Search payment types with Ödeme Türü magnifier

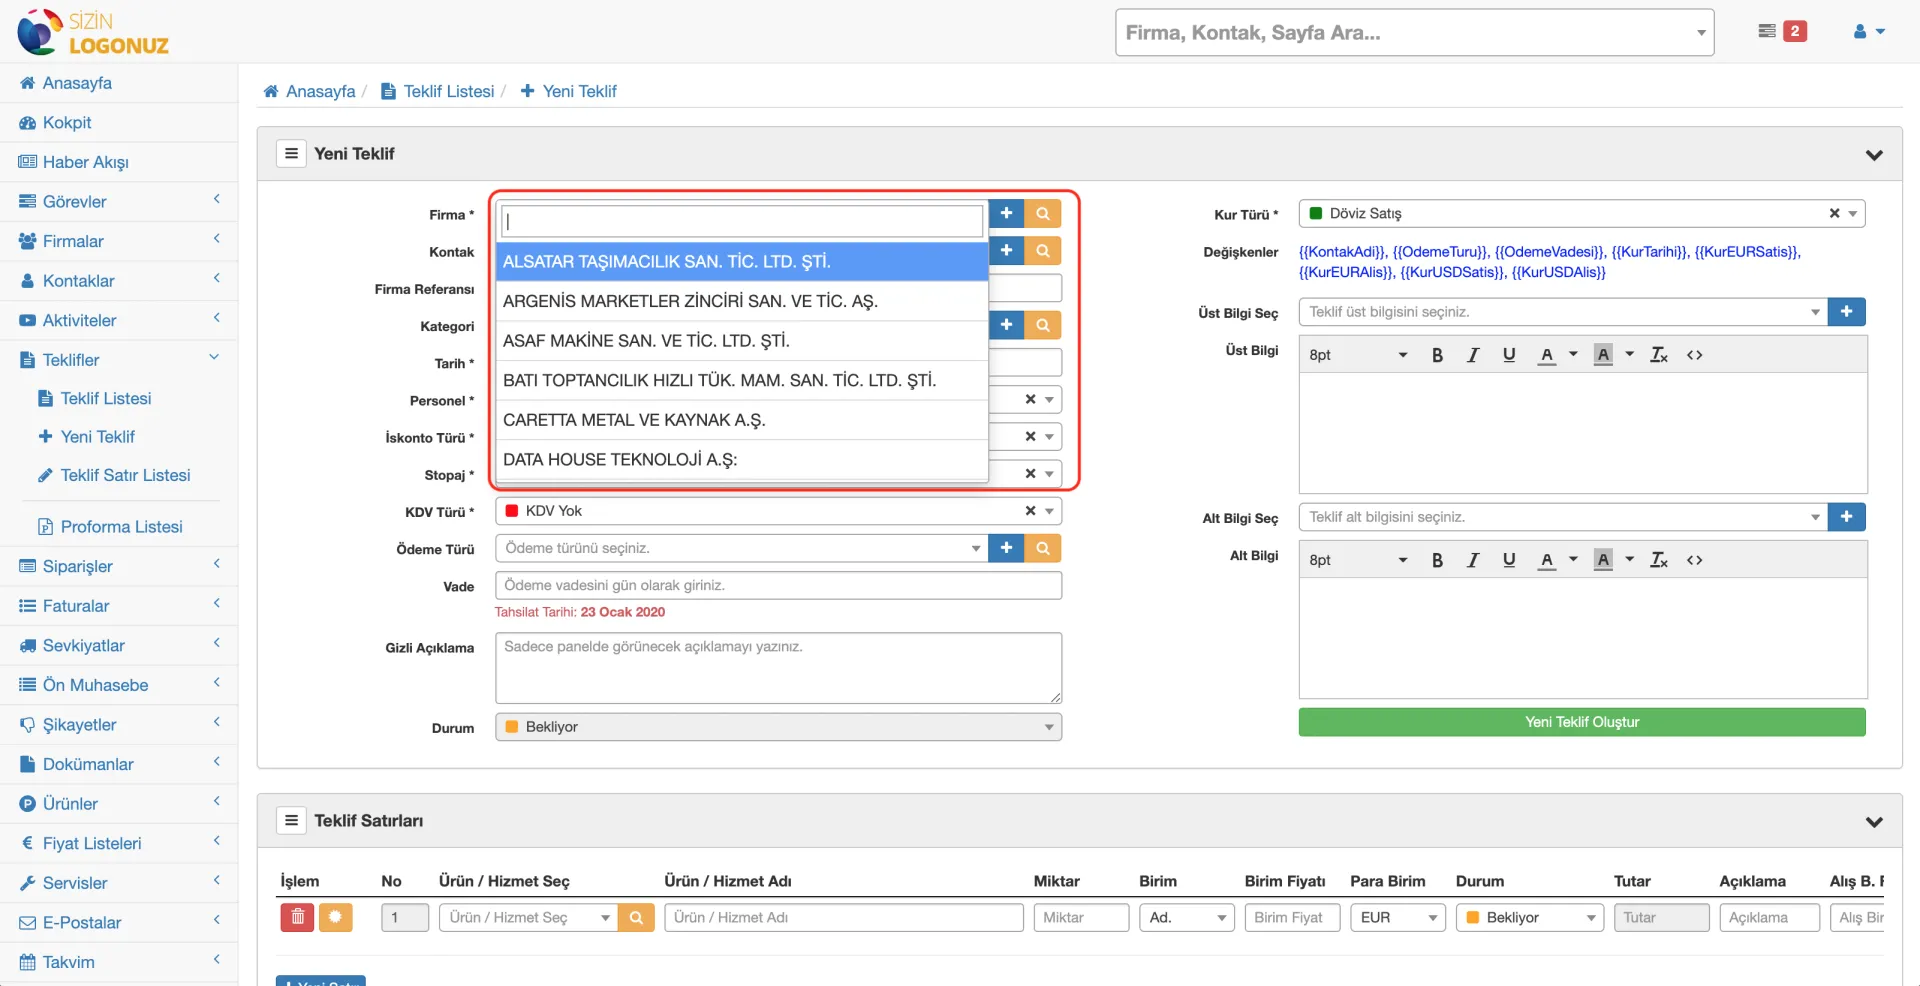click(1043, 548)
